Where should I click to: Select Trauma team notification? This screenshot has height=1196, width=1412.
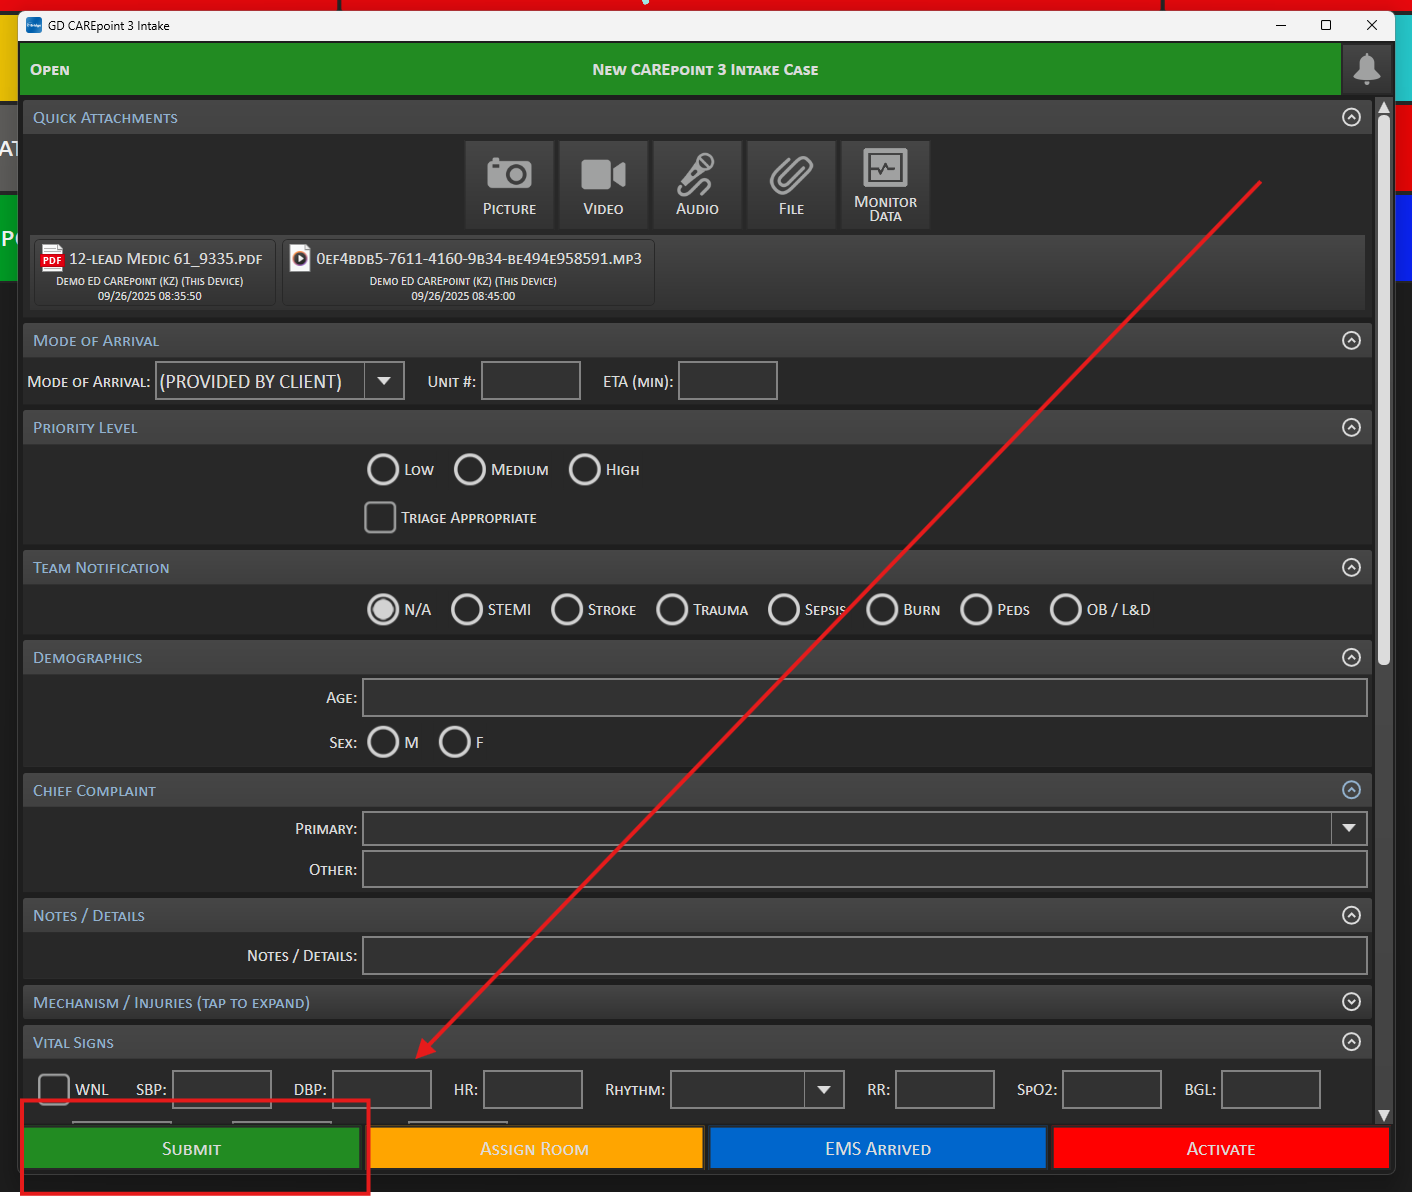coord(672,609)
